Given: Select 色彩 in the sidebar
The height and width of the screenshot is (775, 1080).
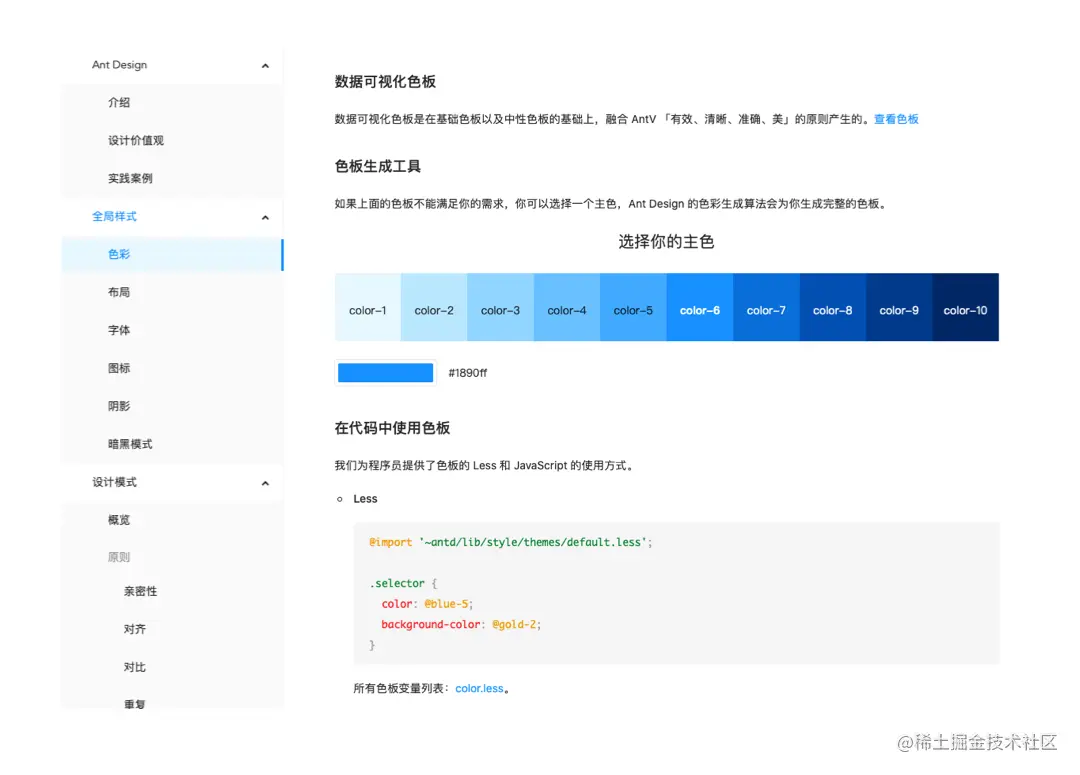Looking at the screenshot, I should 119,254.
